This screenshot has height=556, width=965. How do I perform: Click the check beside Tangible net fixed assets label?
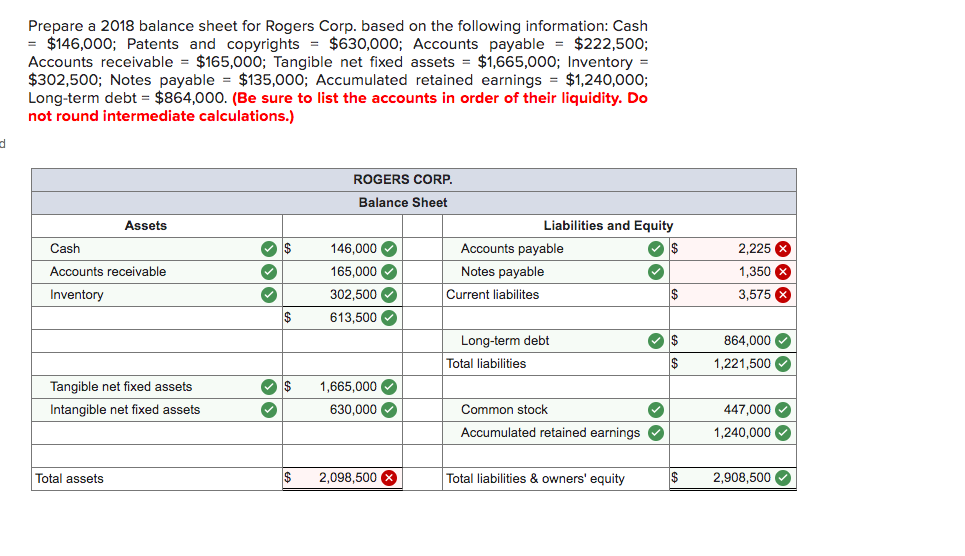tap(269, 387)
